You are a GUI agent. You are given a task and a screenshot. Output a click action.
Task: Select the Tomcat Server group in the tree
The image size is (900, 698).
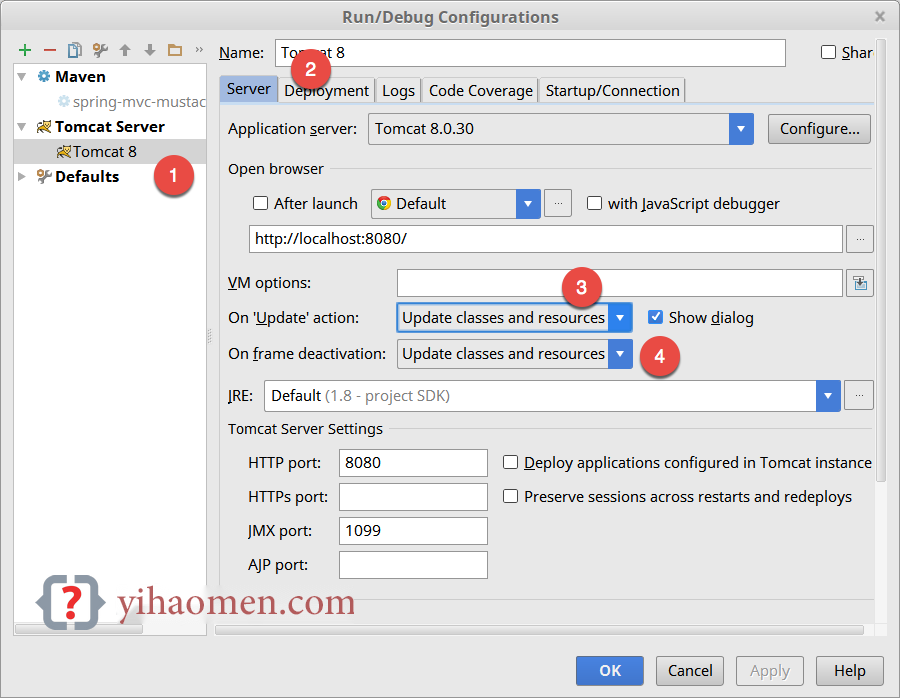[109, 127]
